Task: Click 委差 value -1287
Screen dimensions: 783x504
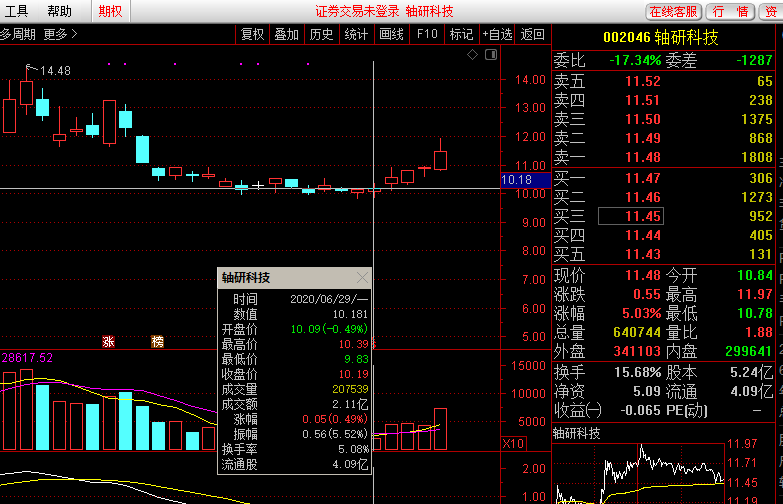Action: [x=755, y=60]
